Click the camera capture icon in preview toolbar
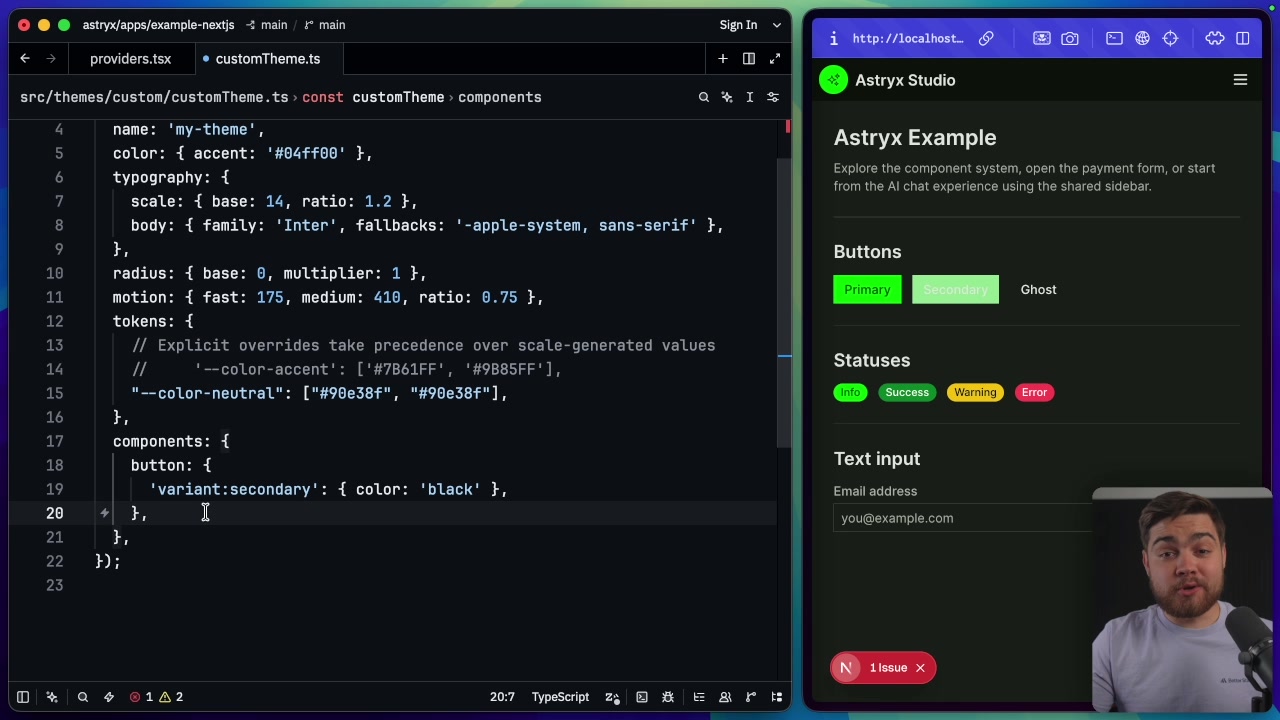1280x720 pixels. tap(1070, 38)
